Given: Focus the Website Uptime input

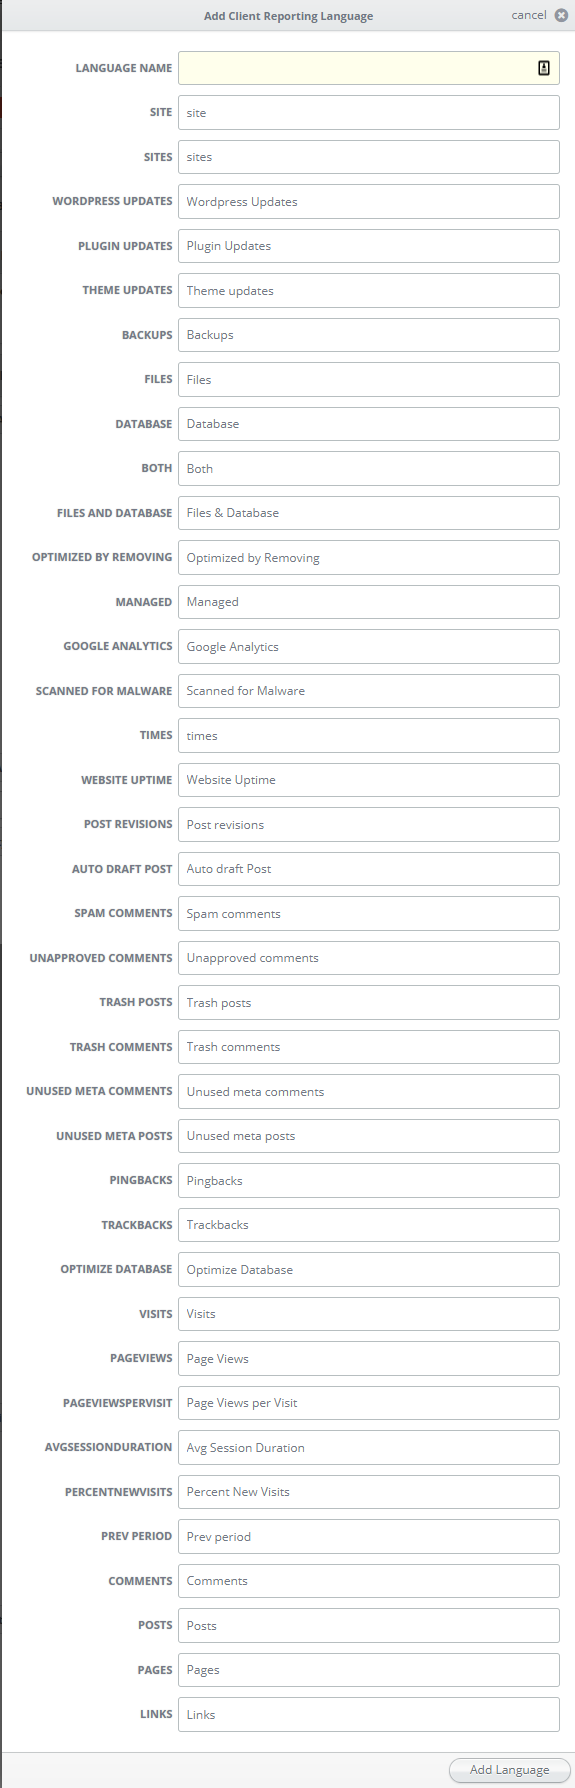Looking at the screenshot, I should 369,780.
